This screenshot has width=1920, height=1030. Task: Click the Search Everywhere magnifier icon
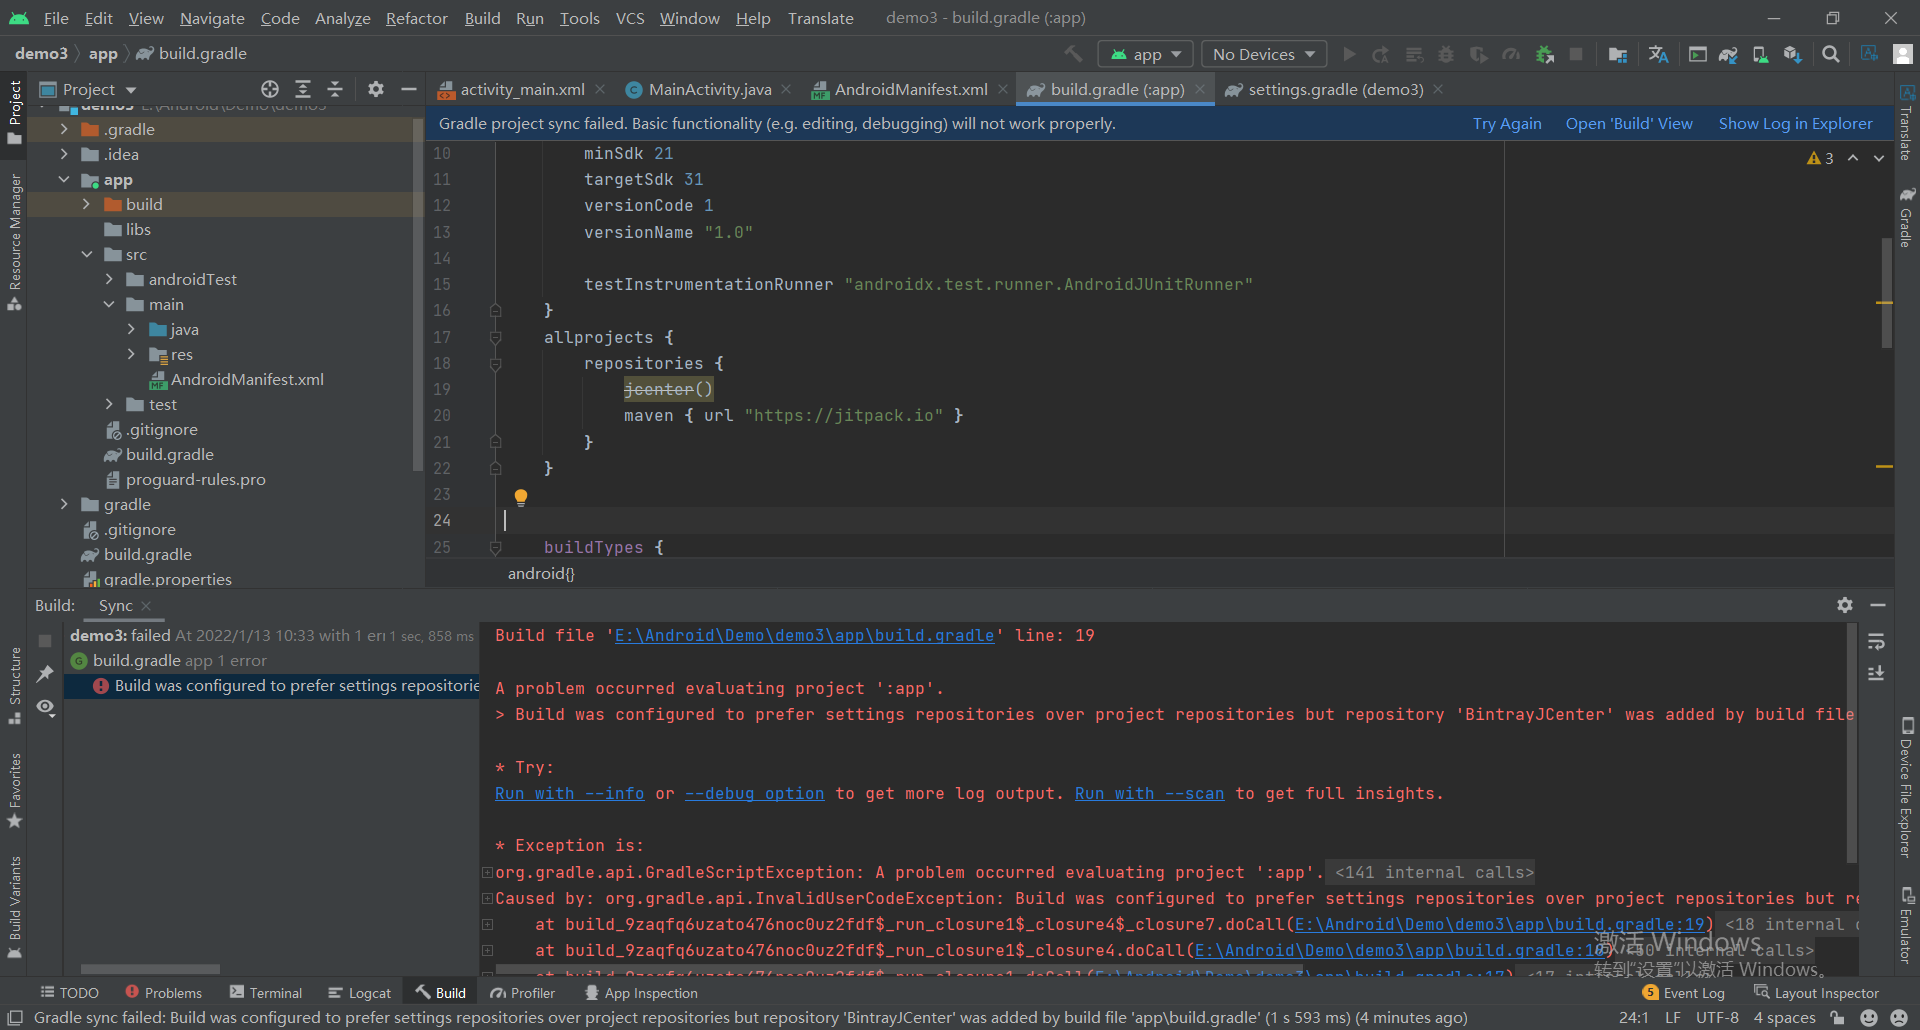pos(1831,54)
